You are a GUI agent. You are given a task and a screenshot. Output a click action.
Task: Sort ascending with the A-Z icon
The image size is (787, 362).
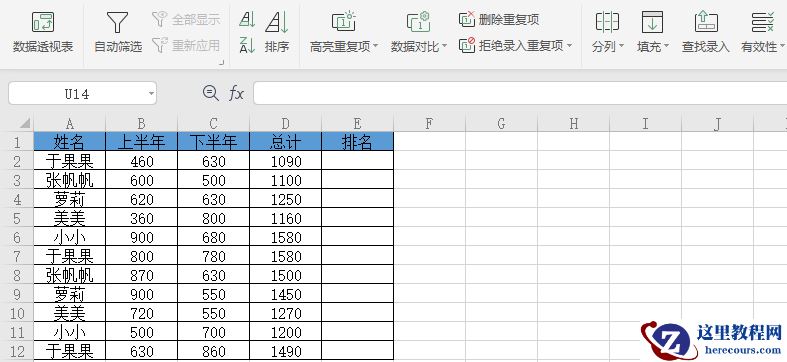[247, 20]
